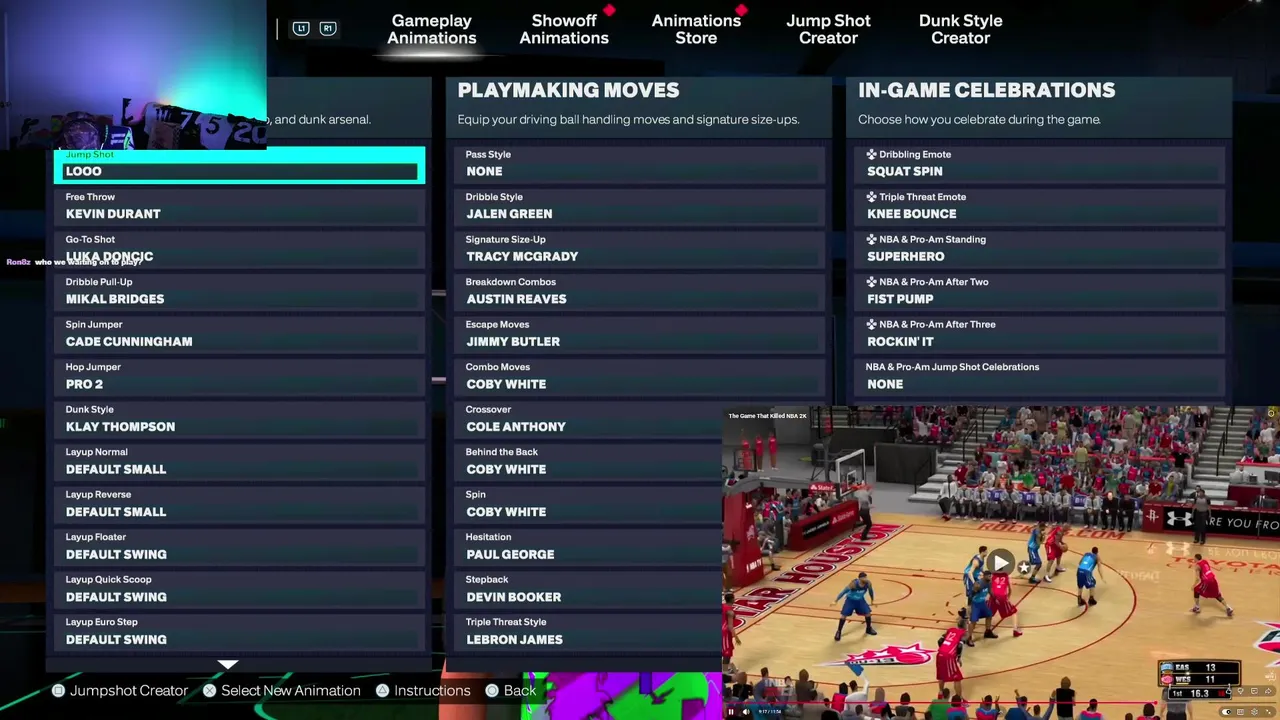Viewport: 1280px width, 720px height.
Task: Select the Combo Moves Coby White row
Action: tap(640, 376)
